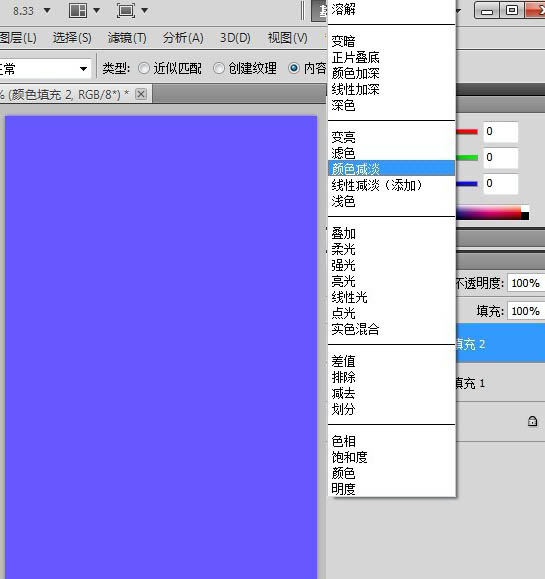Pick a color from the spectrum ramp

(489, 213)
